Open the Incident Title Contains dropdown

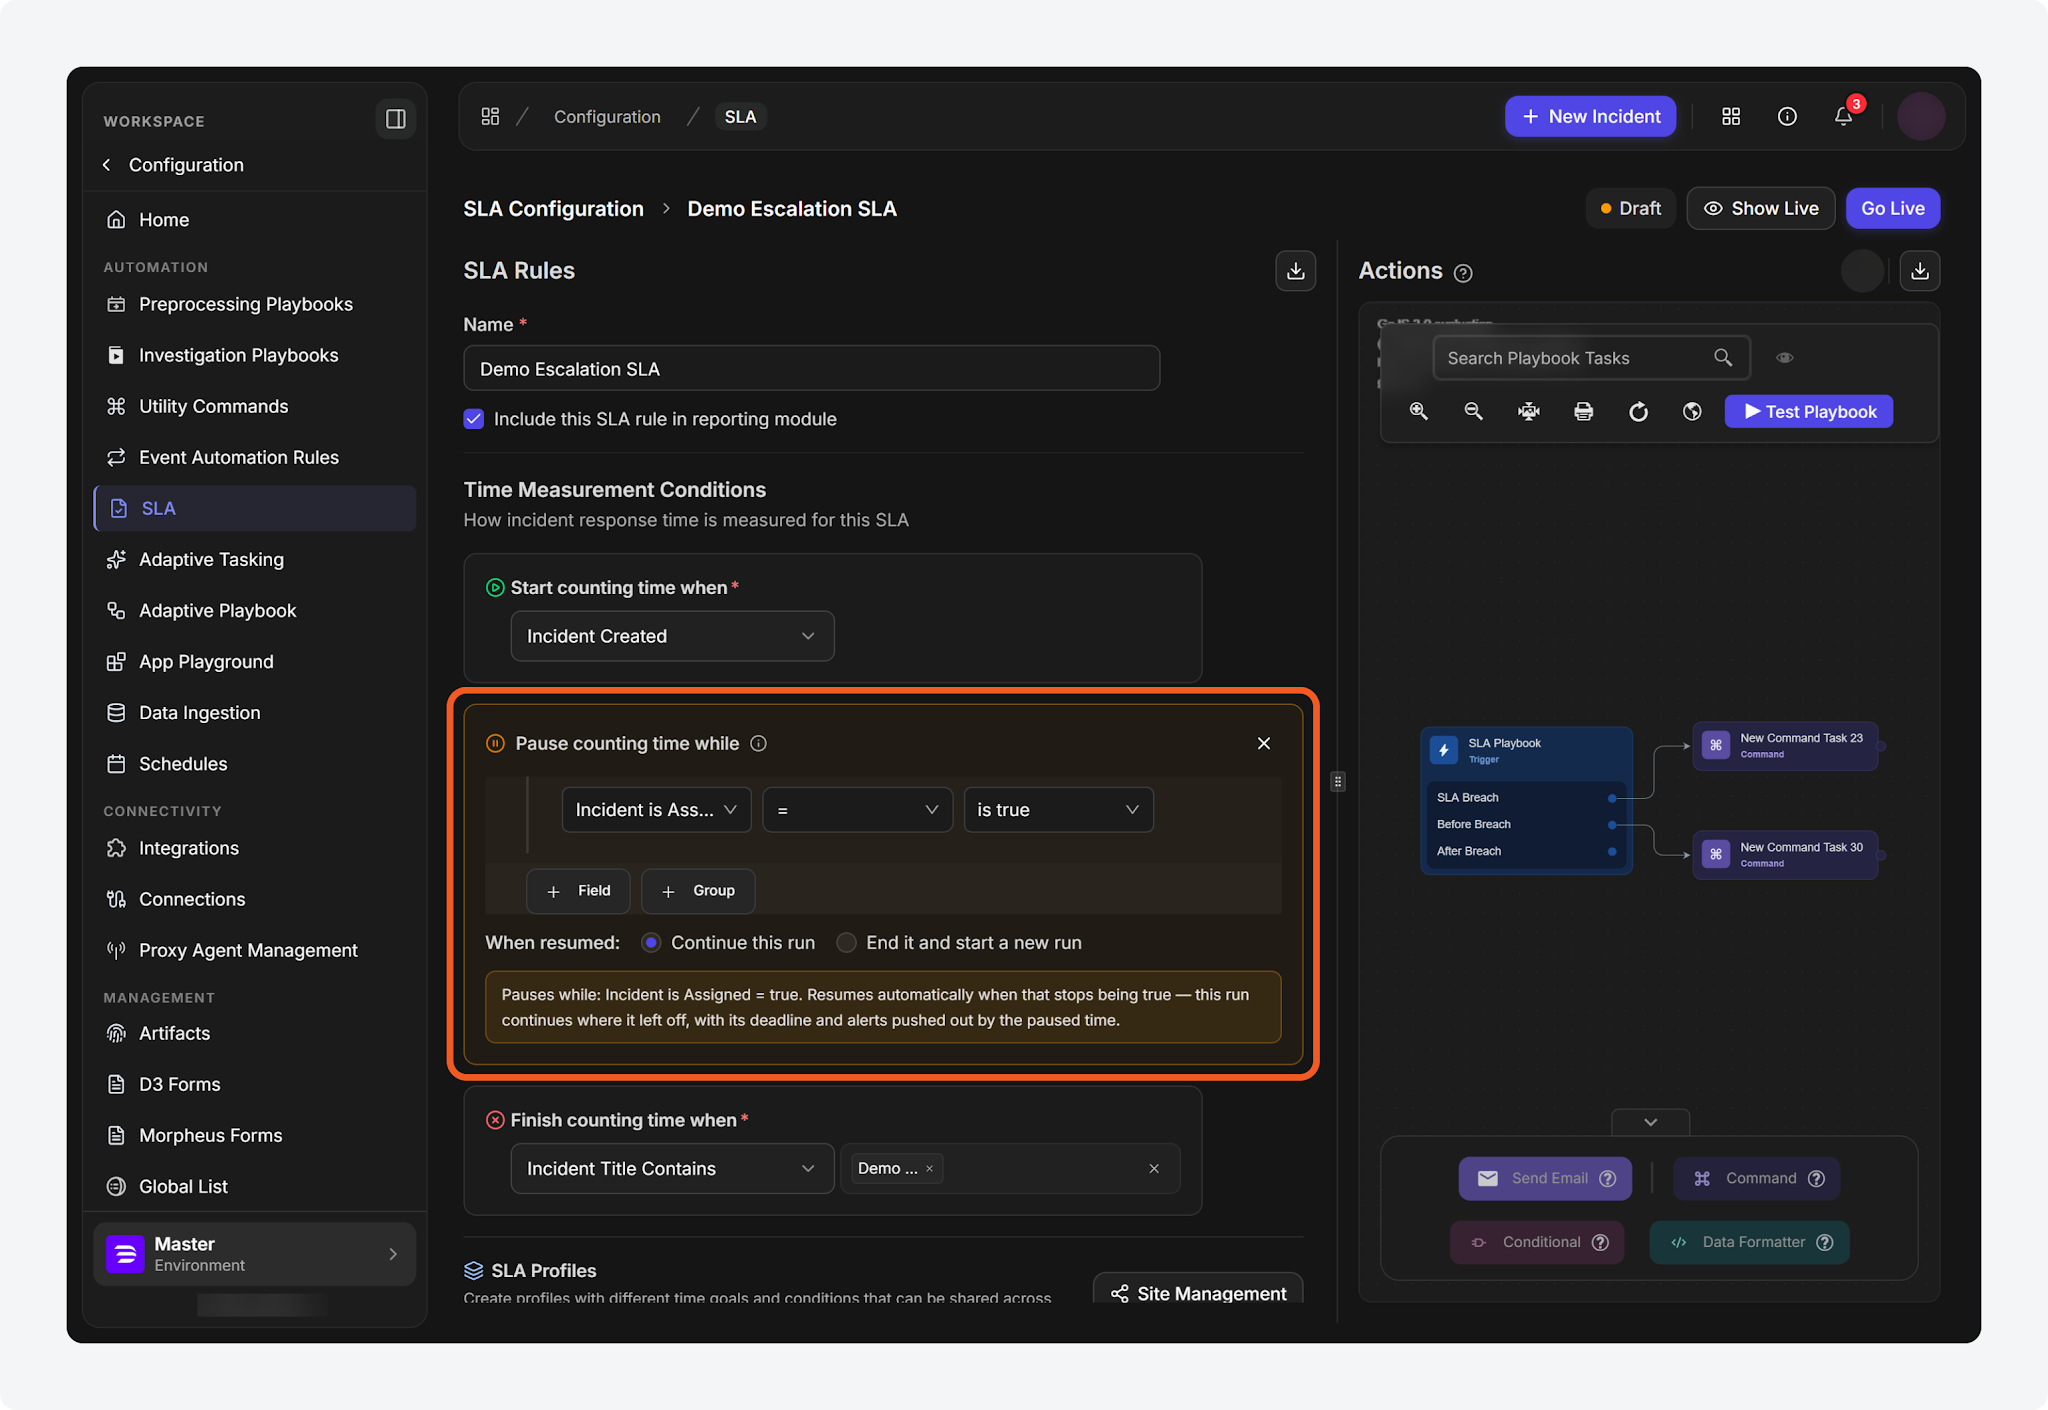(672, 1168)
